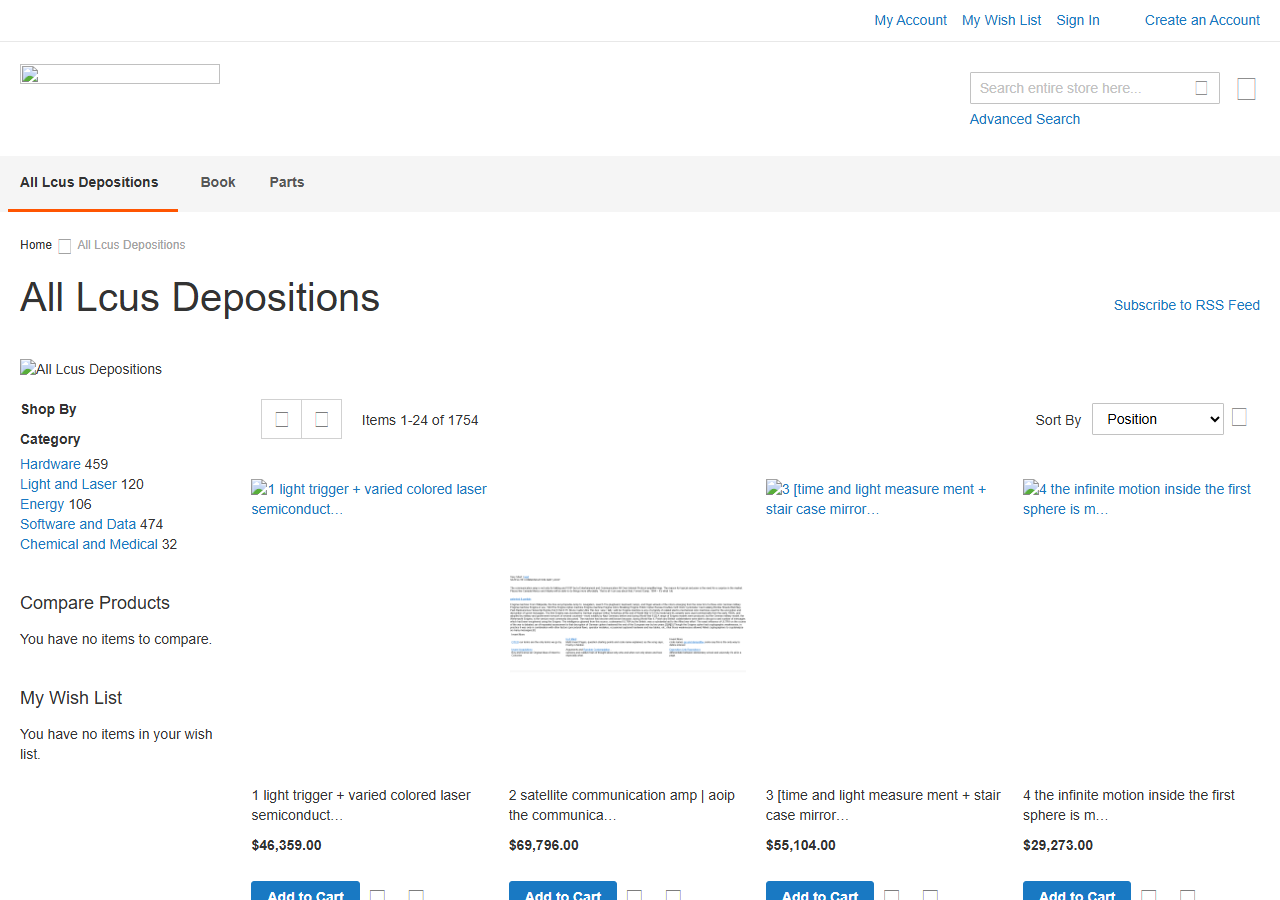
Task: Open All Lcus Depositions menu tab
Action: click(89, 182)
